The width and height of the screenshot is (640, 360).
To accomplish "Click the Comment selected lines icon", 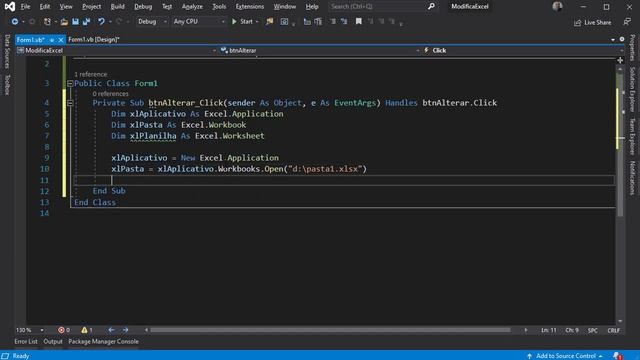I will pos(307,22).
